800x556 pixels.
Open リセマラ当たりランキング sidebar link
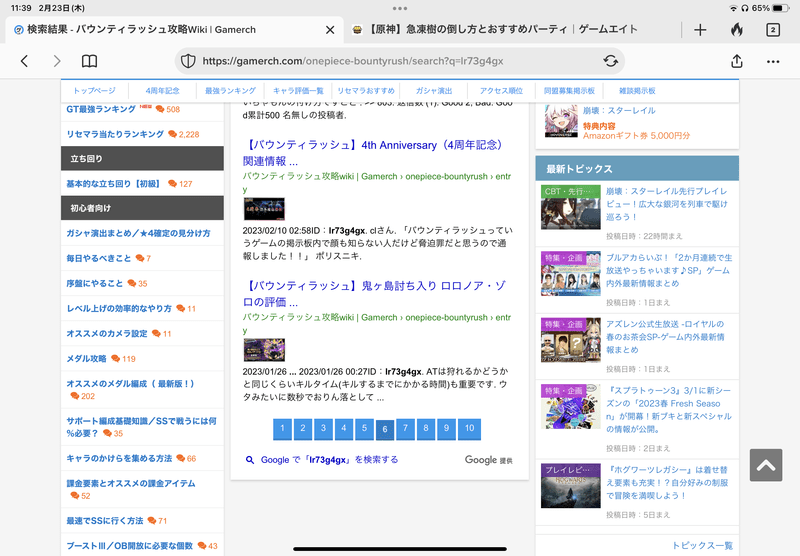115,134
